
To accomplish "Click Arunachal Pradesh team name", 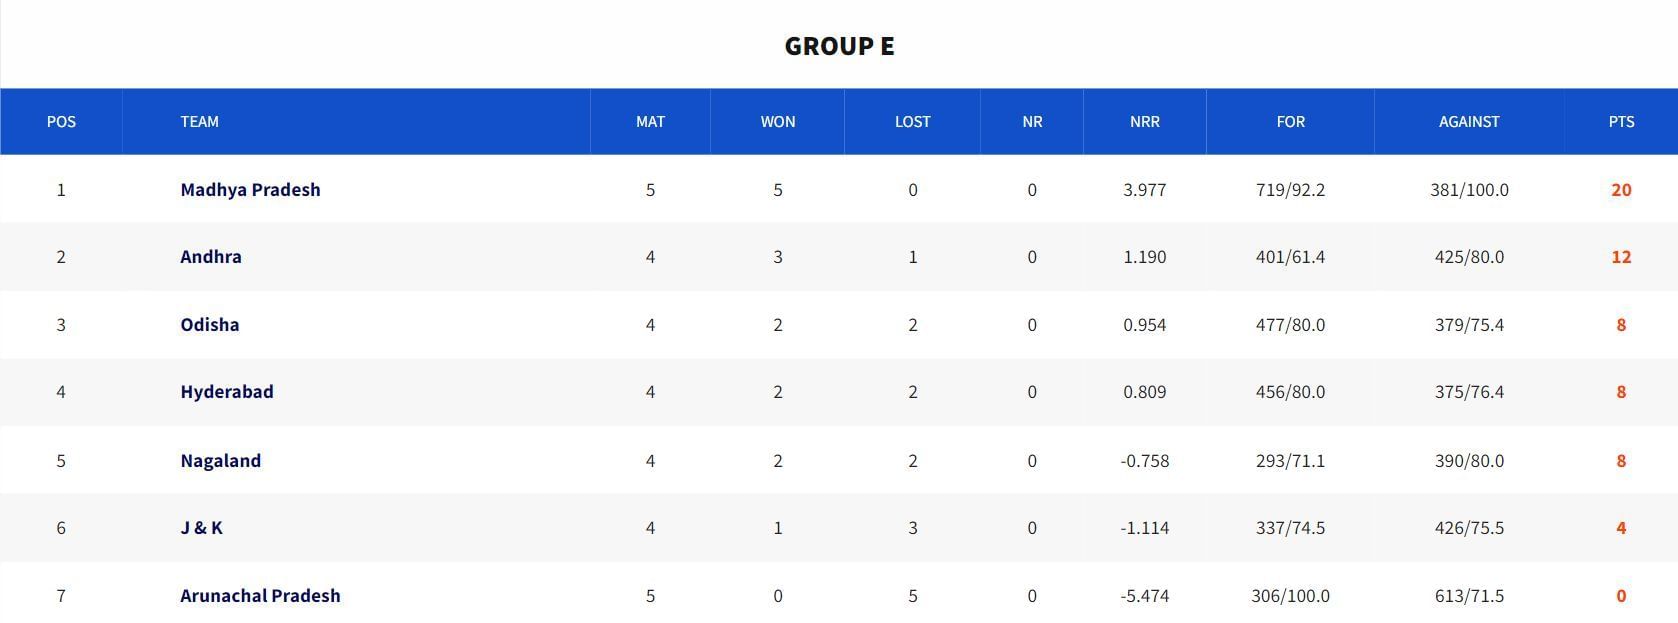I will coord(260,596).
